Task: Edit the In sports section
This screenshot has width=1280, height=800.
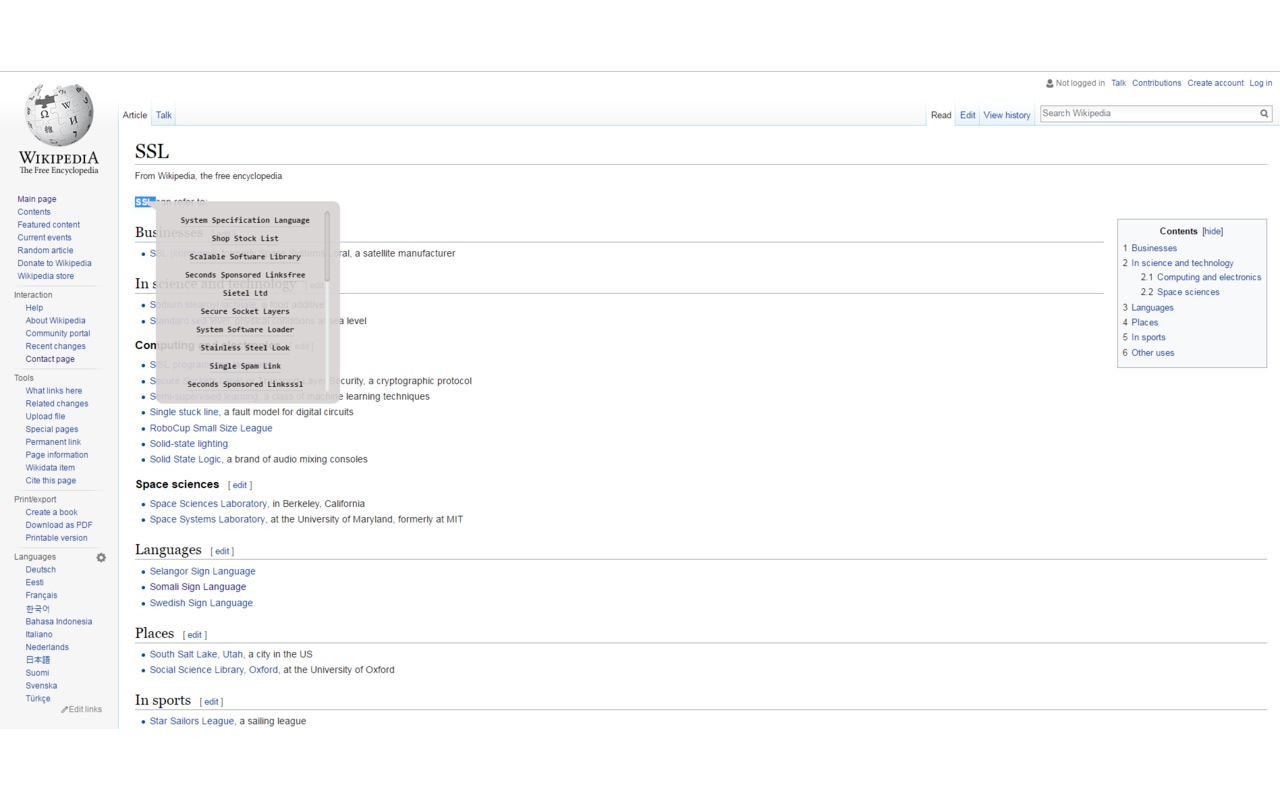Action: (x=212, y=702)
